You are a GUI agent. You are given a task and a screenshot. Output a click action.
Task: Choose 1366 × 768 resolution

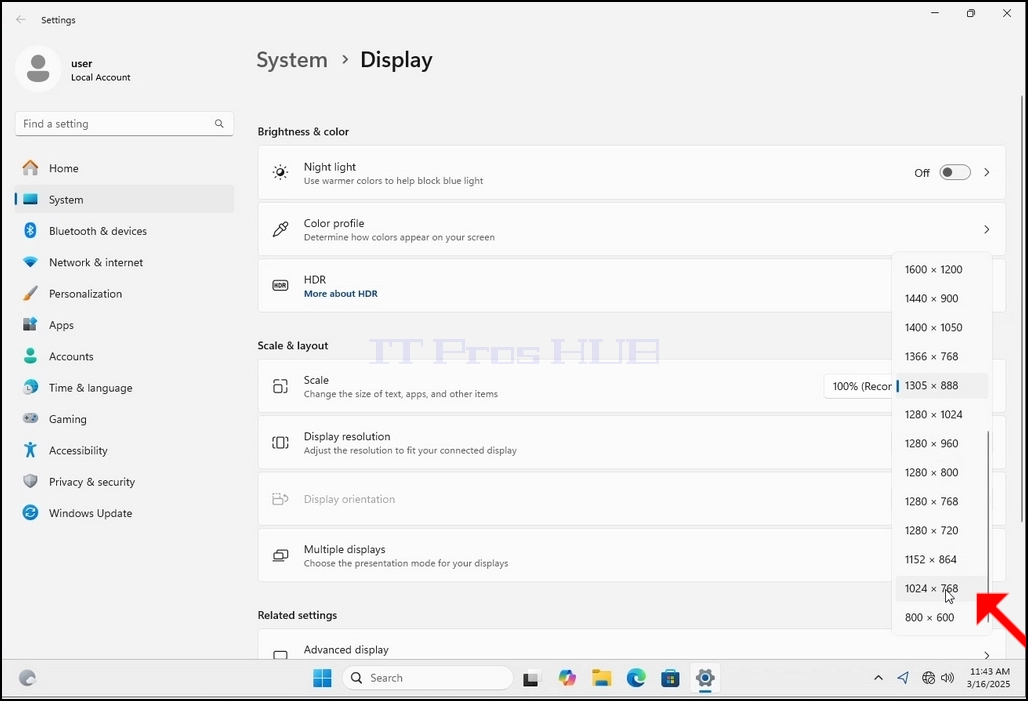(941, 357)
